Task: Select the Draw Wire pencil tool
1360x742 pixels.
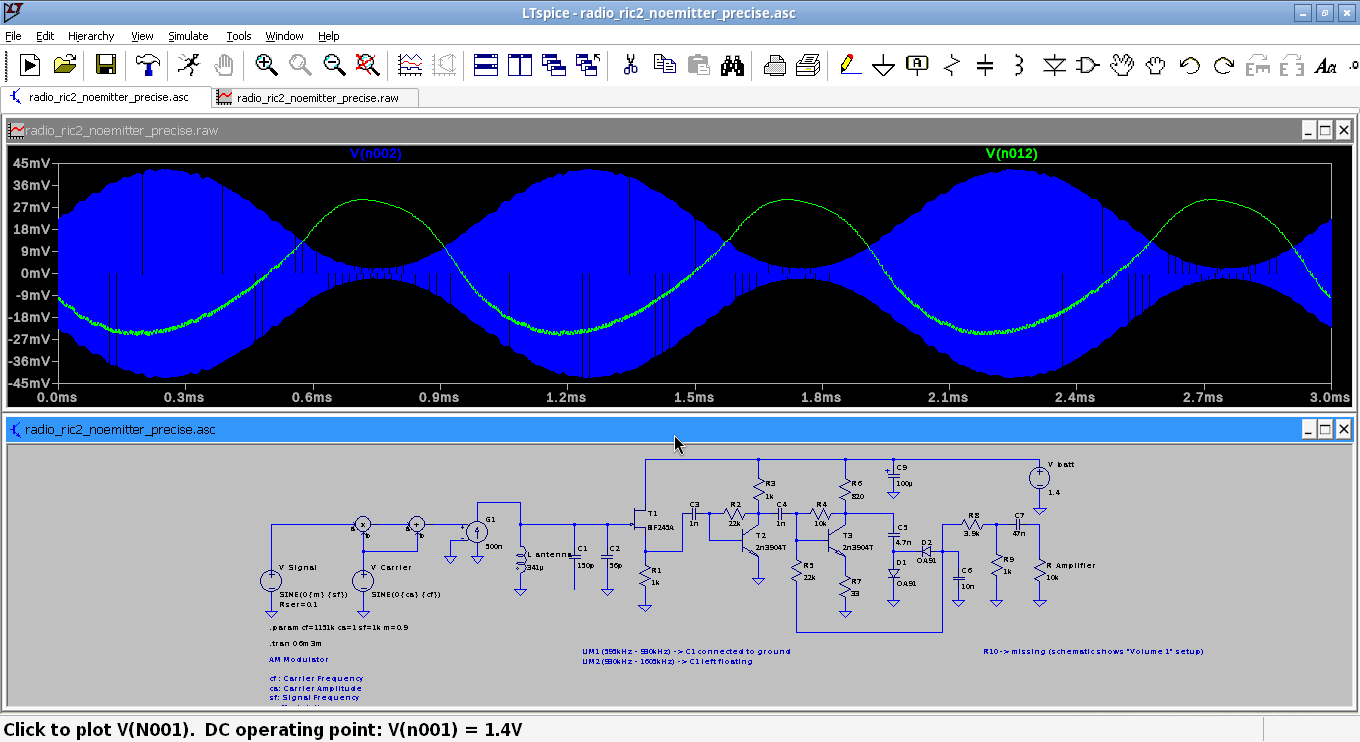Action: click(x=849, y=65)
